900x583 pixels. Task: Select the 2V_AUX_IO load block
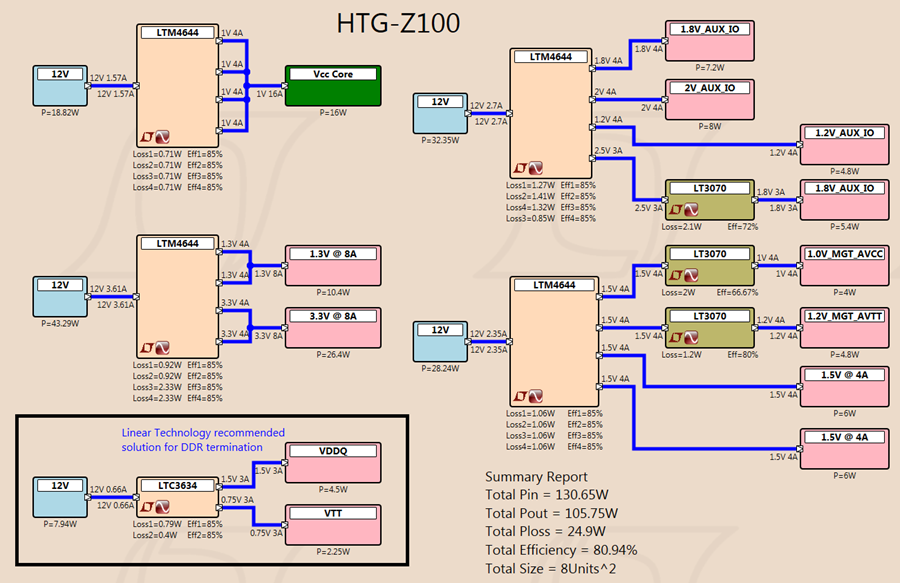click(x=710, y=100)
